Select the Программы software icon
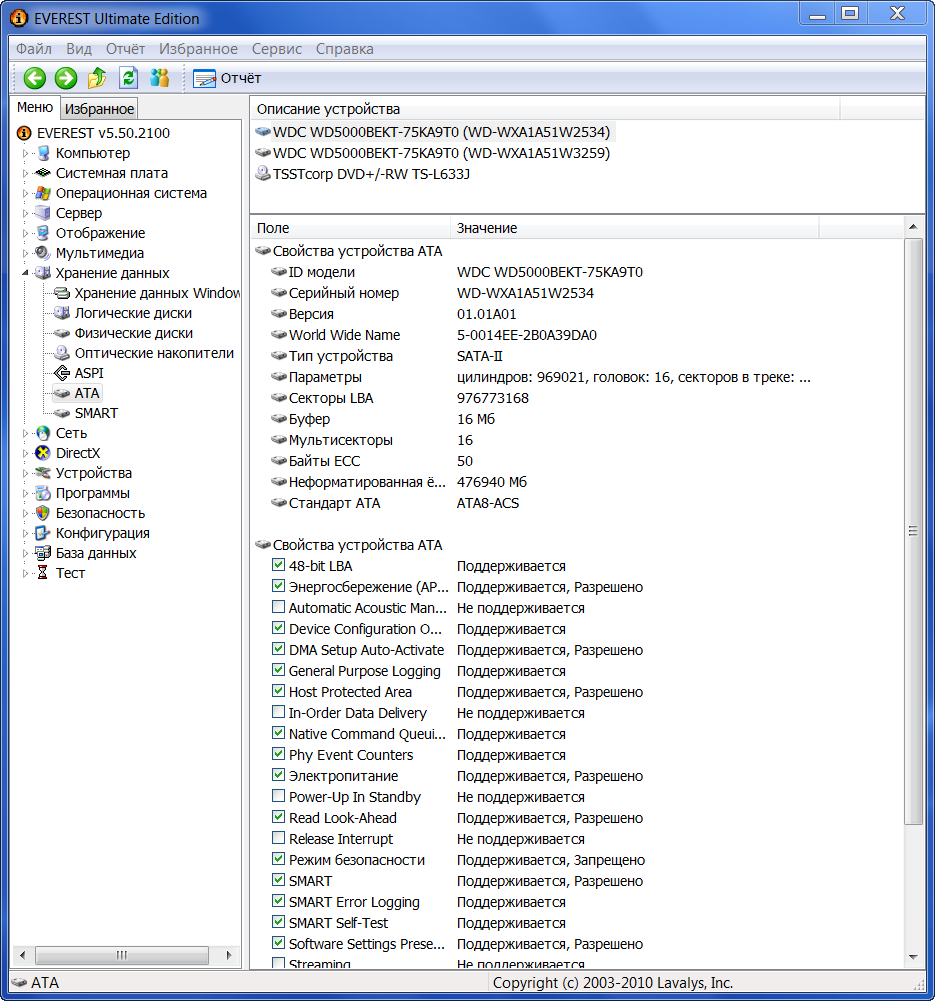 click(x=43, y=493)
